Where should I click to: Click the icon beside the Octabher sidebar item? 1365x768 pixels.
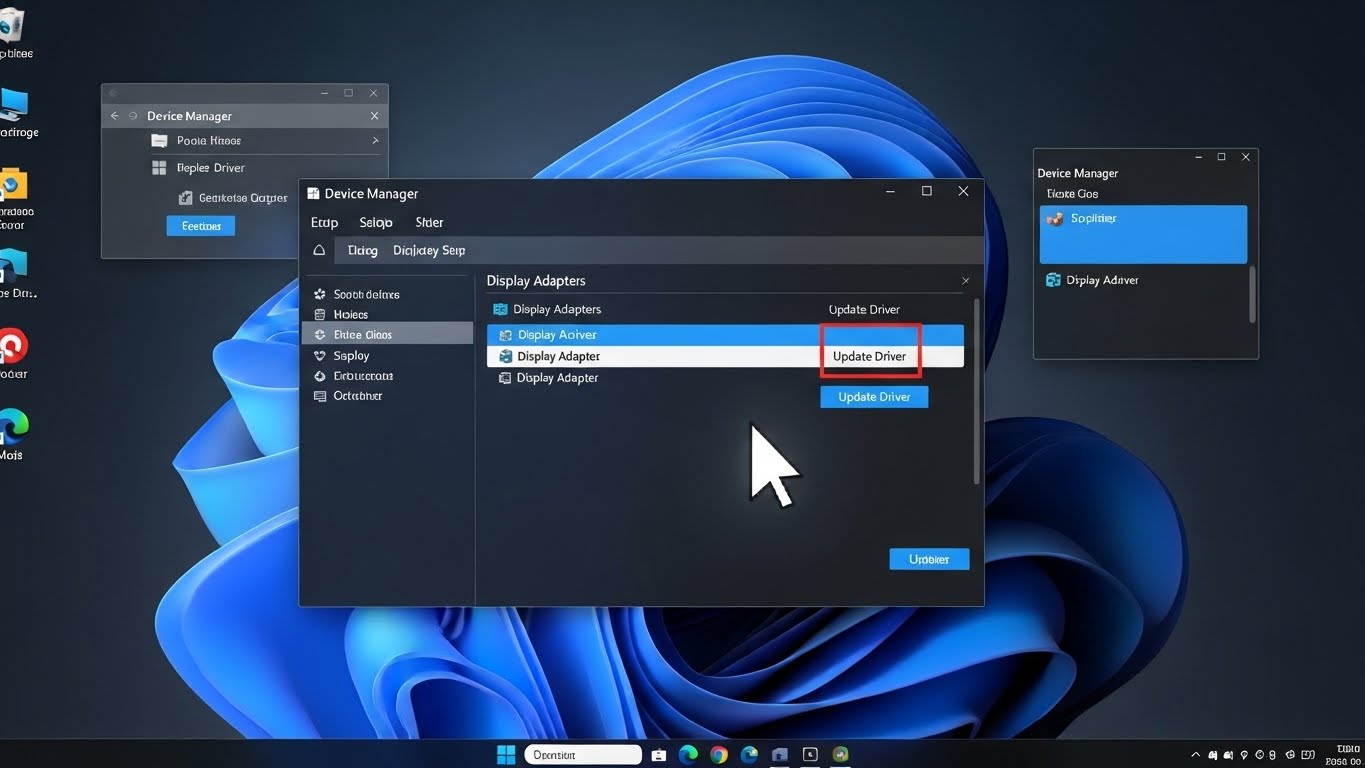tap(320, 396)
